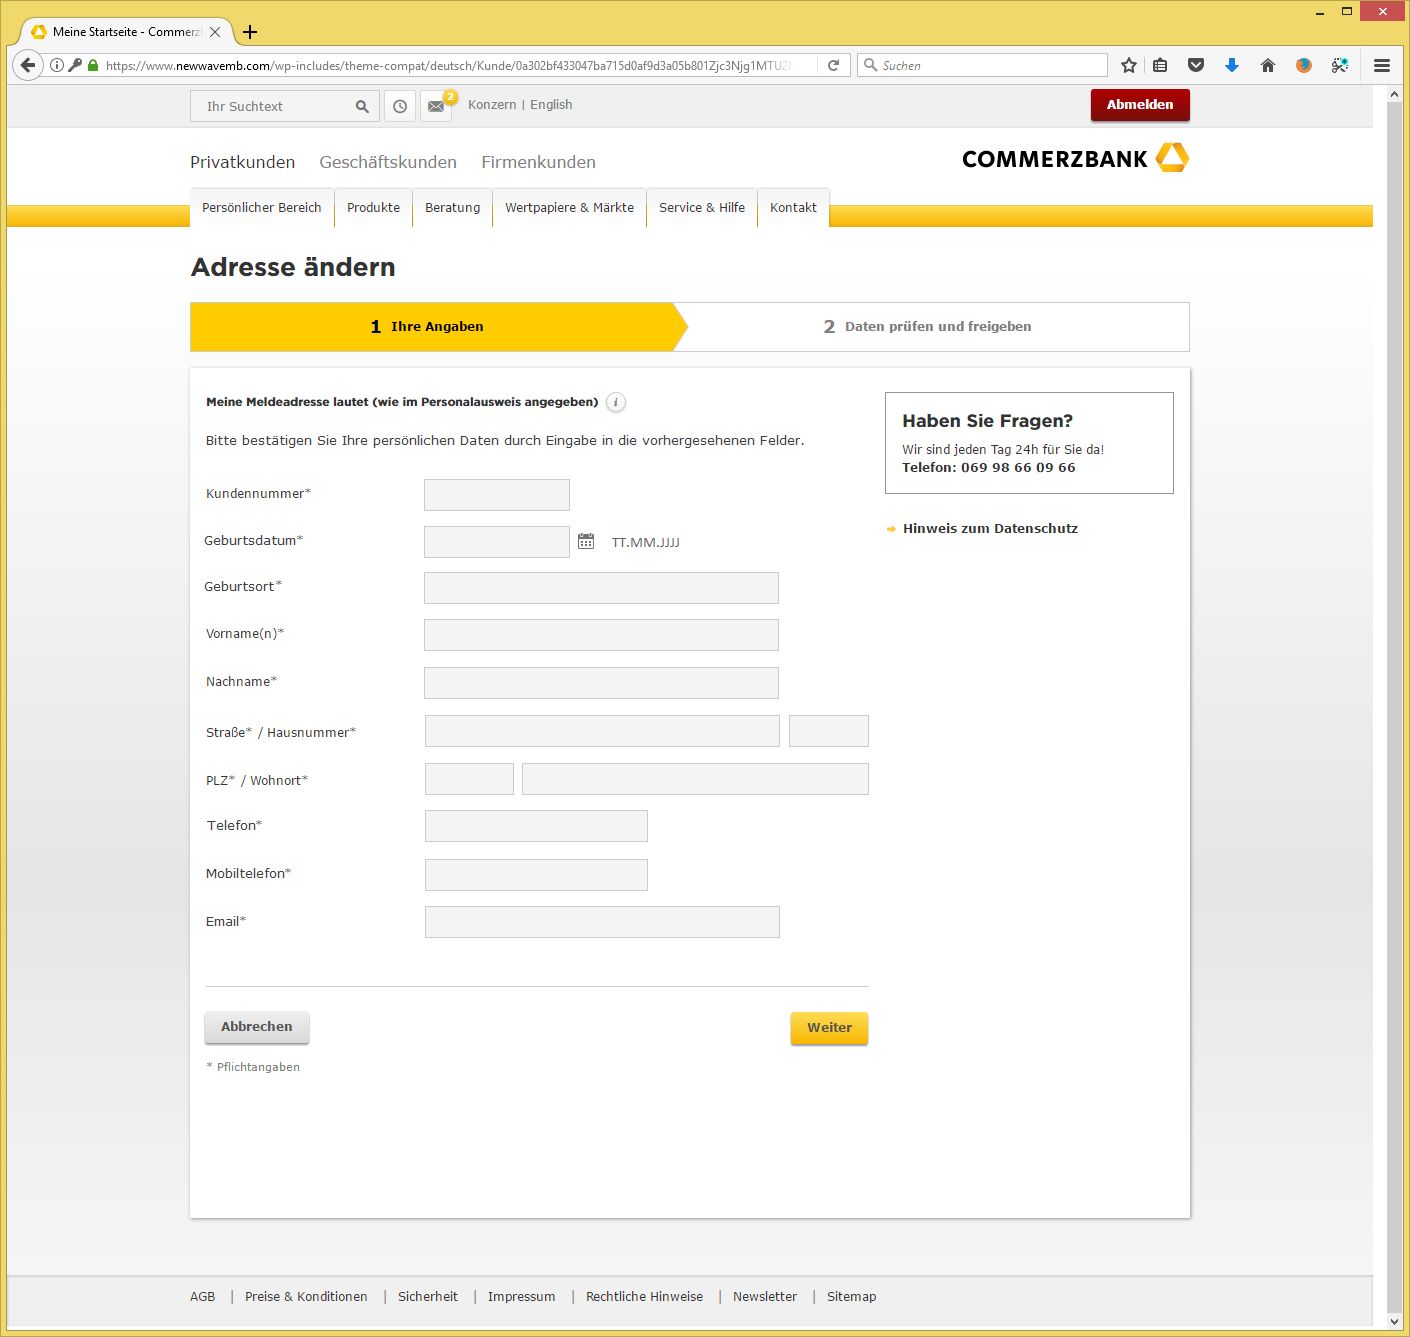The image size is (1410, 1337).
Task: Open the Impressum footer link
Action: pyautogui.click(x=521, y=1297)
